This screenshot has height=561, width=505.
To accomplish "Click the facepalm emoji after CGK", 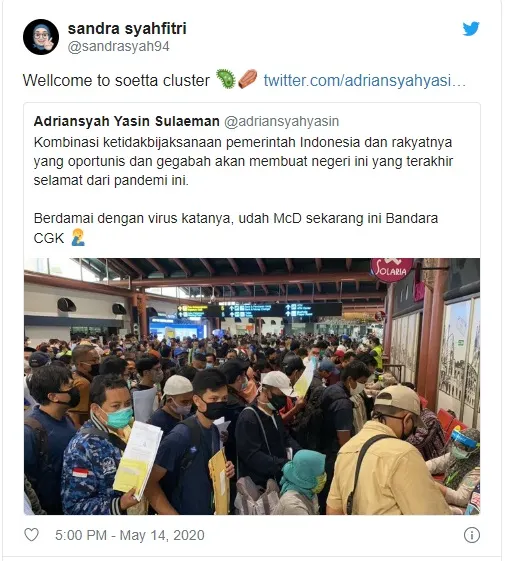I will (78, 238).
